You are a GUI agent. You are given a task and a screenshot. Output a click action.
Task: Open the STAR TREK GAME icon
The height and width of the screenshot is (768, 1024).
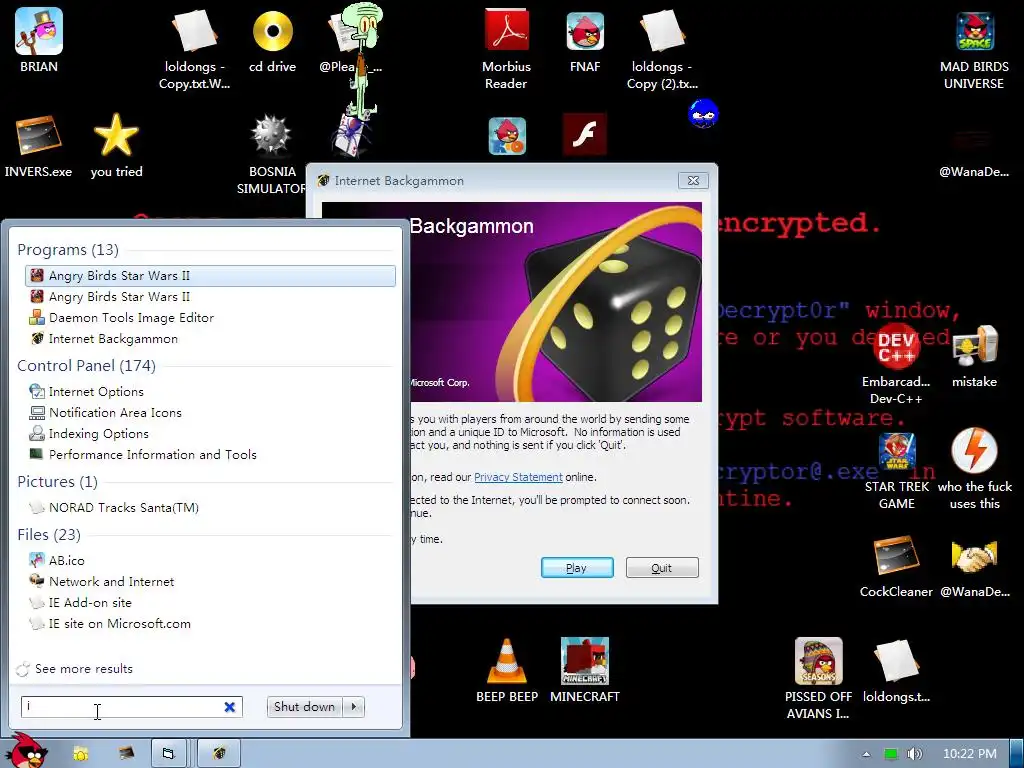897,469
